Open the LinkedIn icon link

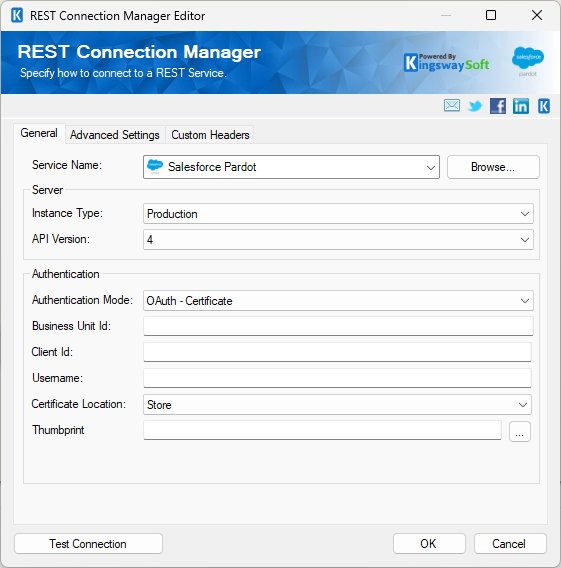[x=521, y=106]
